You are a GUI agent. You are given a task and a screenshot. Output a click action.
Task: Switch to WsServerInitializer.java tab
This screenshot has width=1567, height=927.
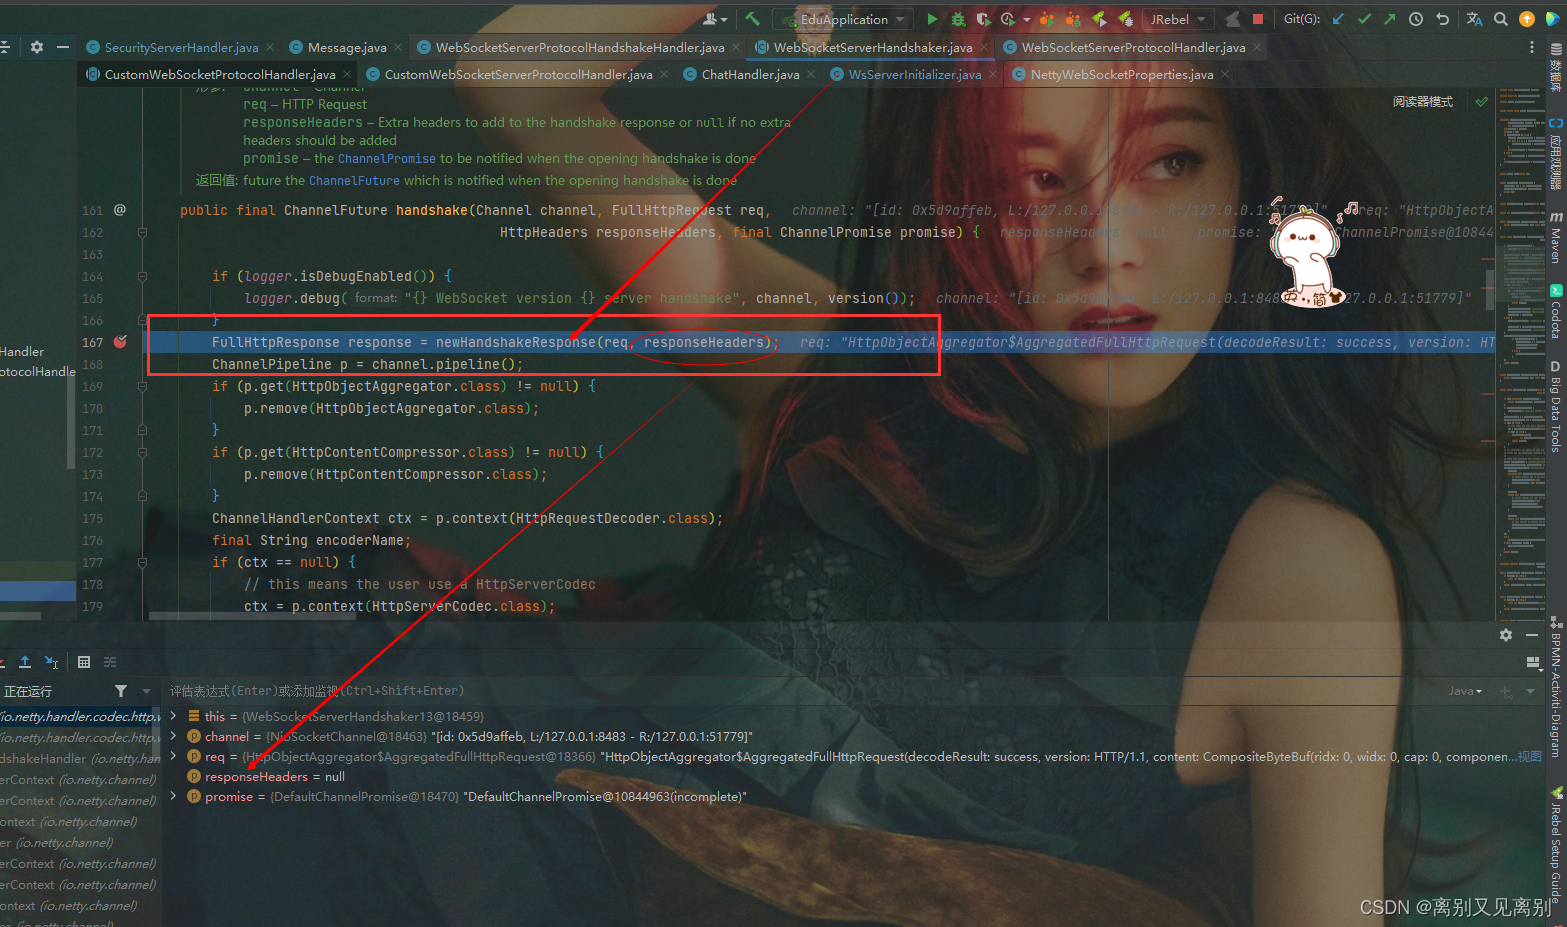pos(914,74)
